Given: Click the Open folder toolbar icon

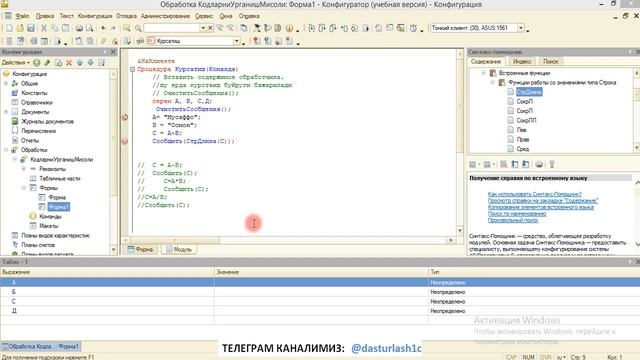Looking at the screenshot, I should tap(20, 28).
